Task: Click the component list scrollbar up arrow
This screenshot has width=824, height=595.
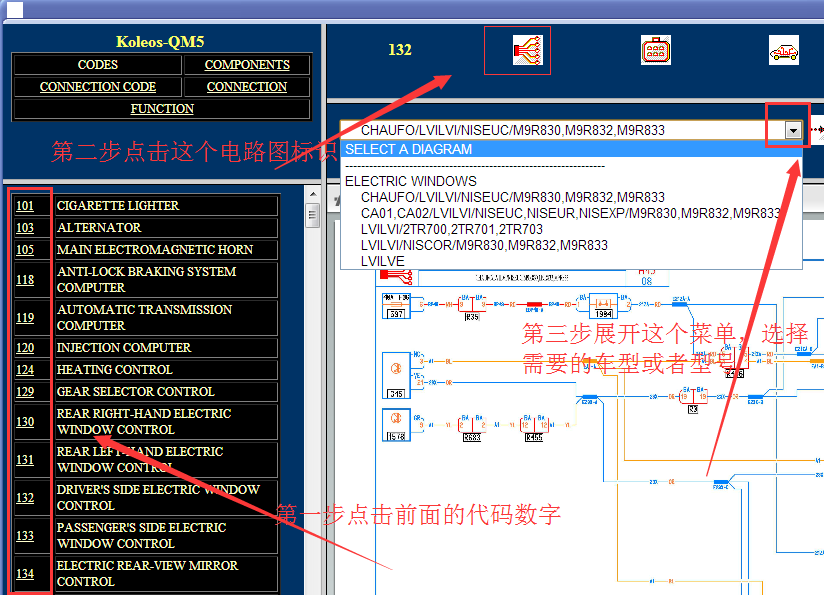Action: click(x=313, y=194)
